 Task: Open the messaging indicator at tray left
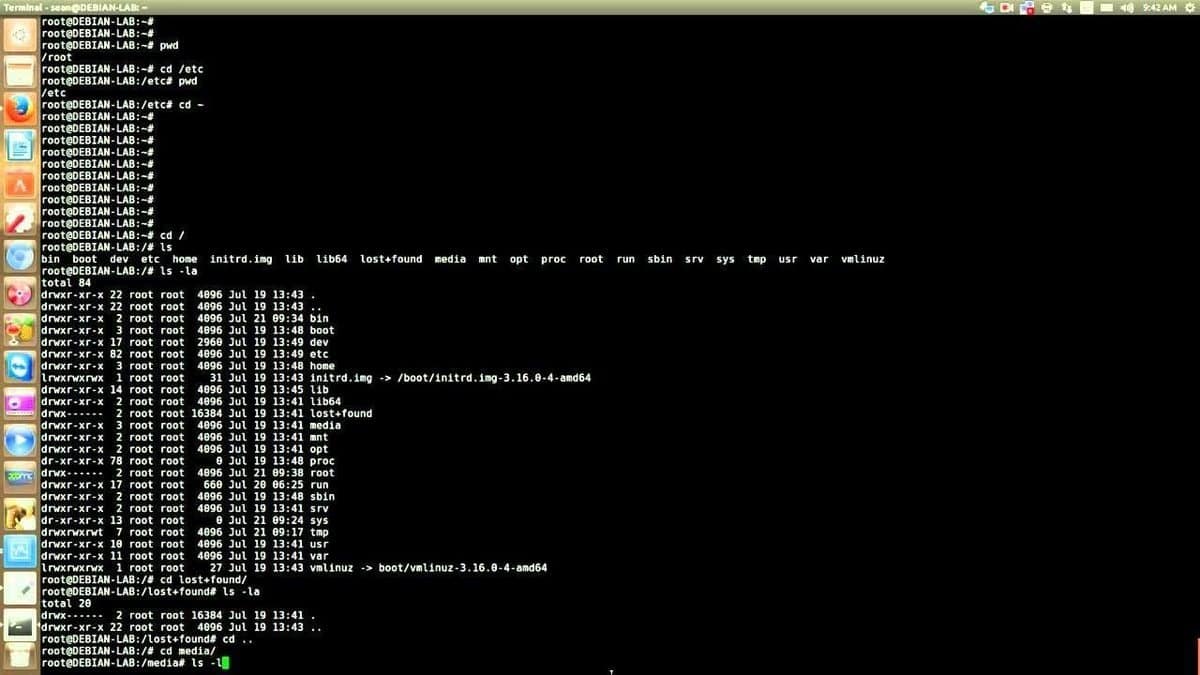point(989,8)
